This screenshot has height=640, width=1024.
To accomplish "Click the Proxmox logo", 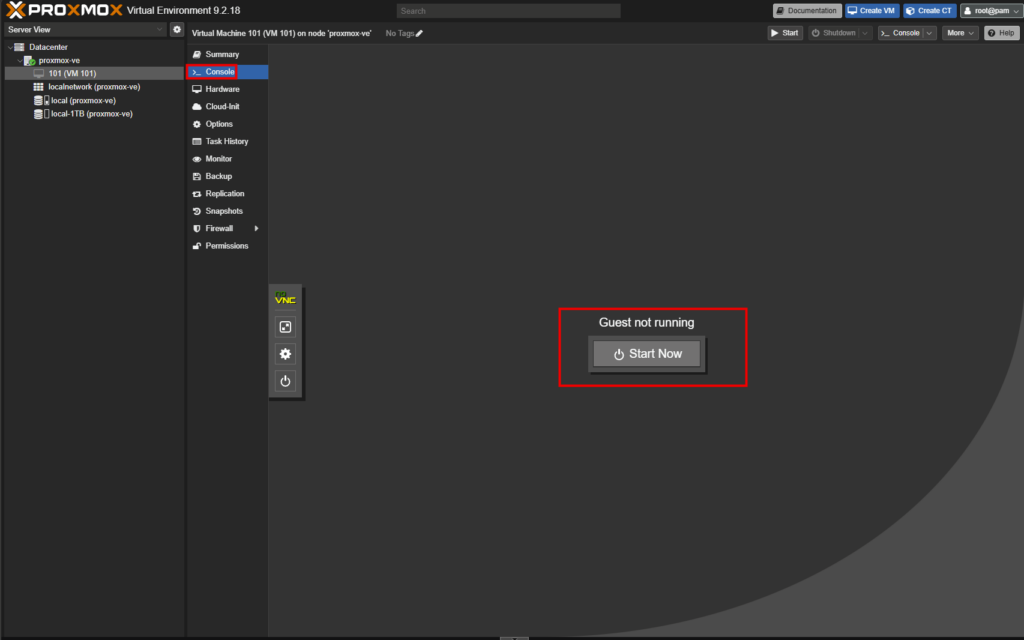I will [x=64, y=10].
